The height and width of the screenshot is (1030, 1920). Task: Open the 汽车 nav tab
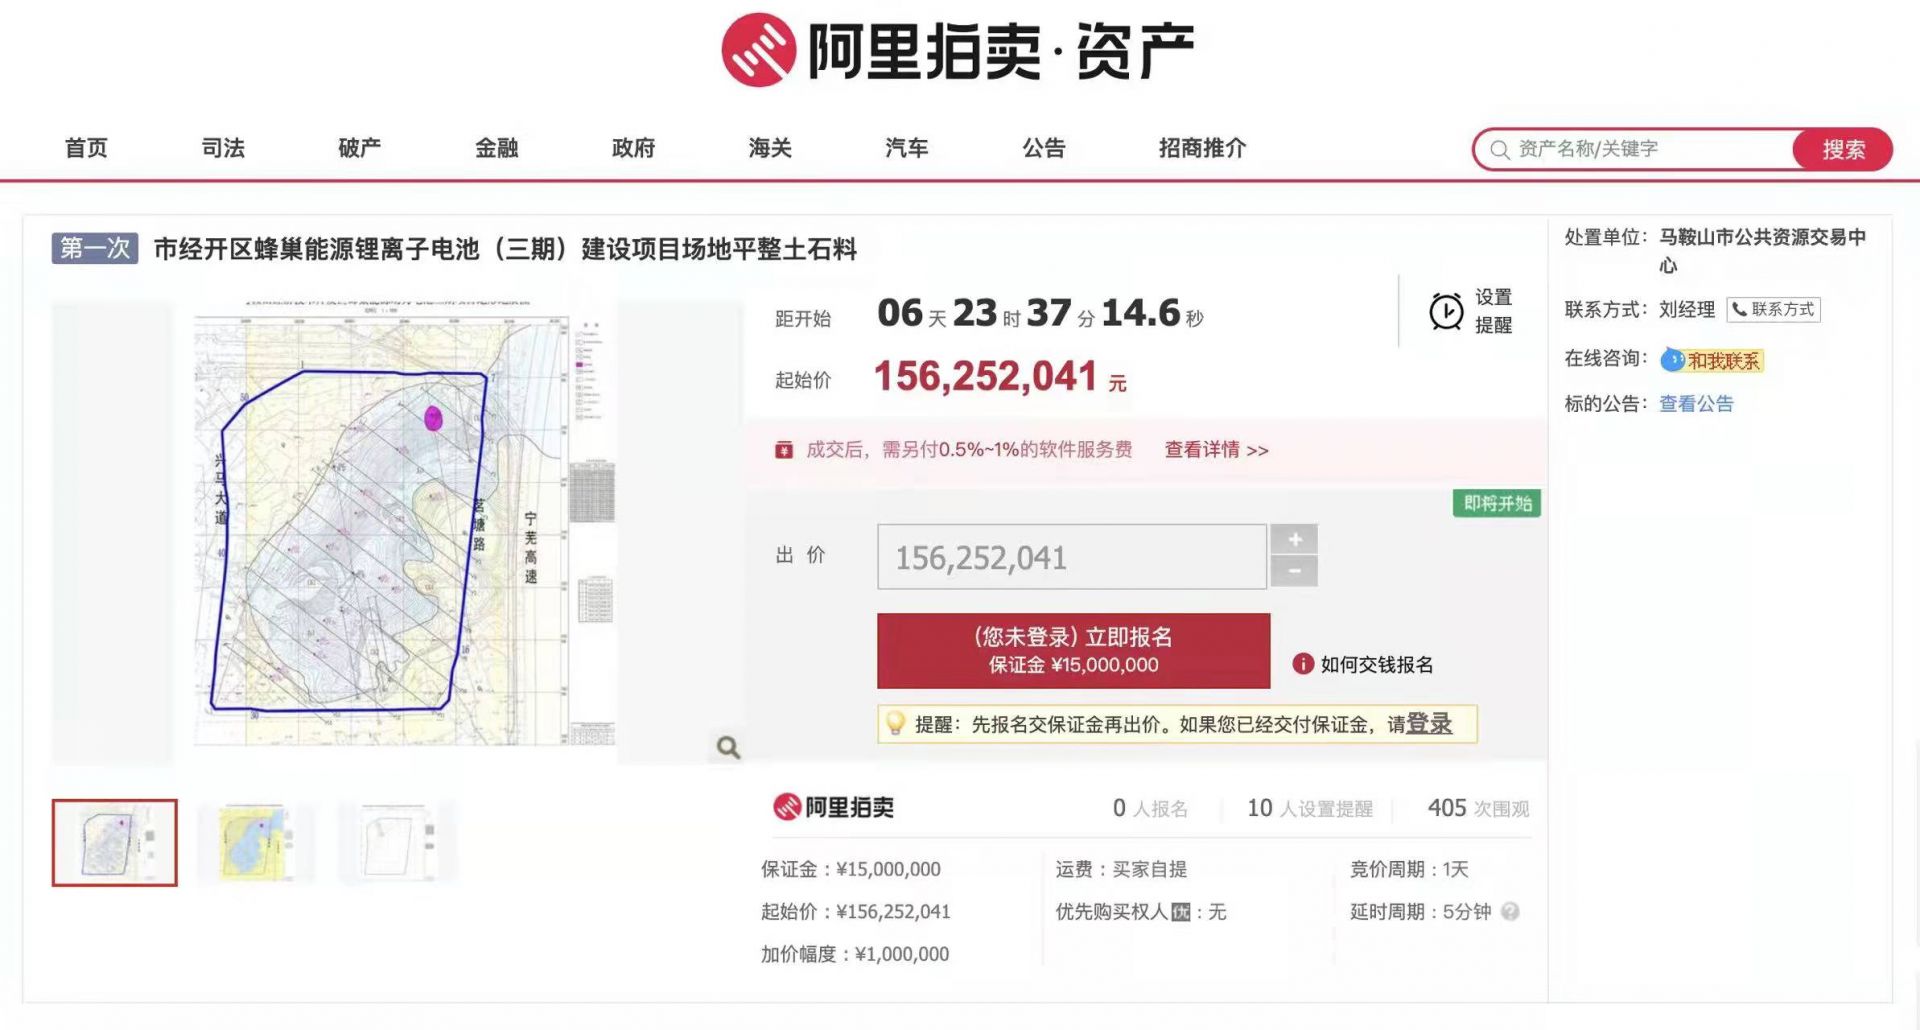(907, 148)
